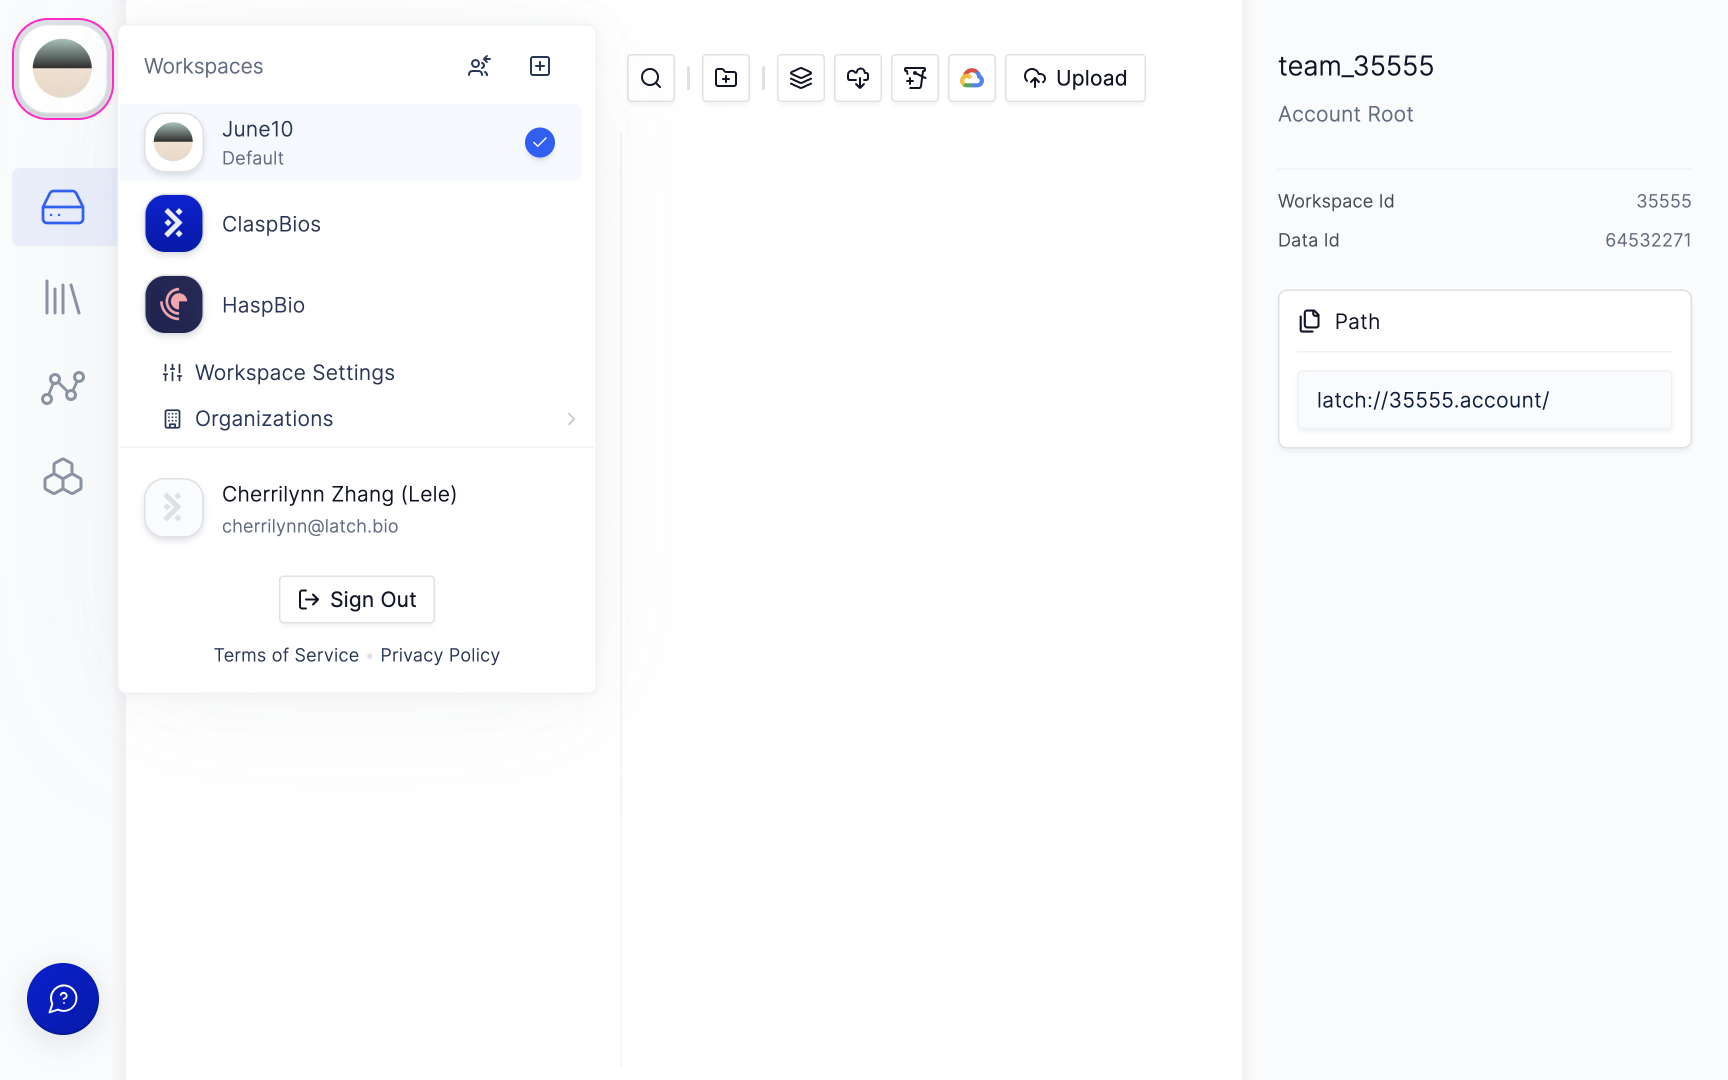Viewport: 1728px width, 1080px height.
Task: Click the workspace avatar in the sidebar
Action: tap(63, 69)
